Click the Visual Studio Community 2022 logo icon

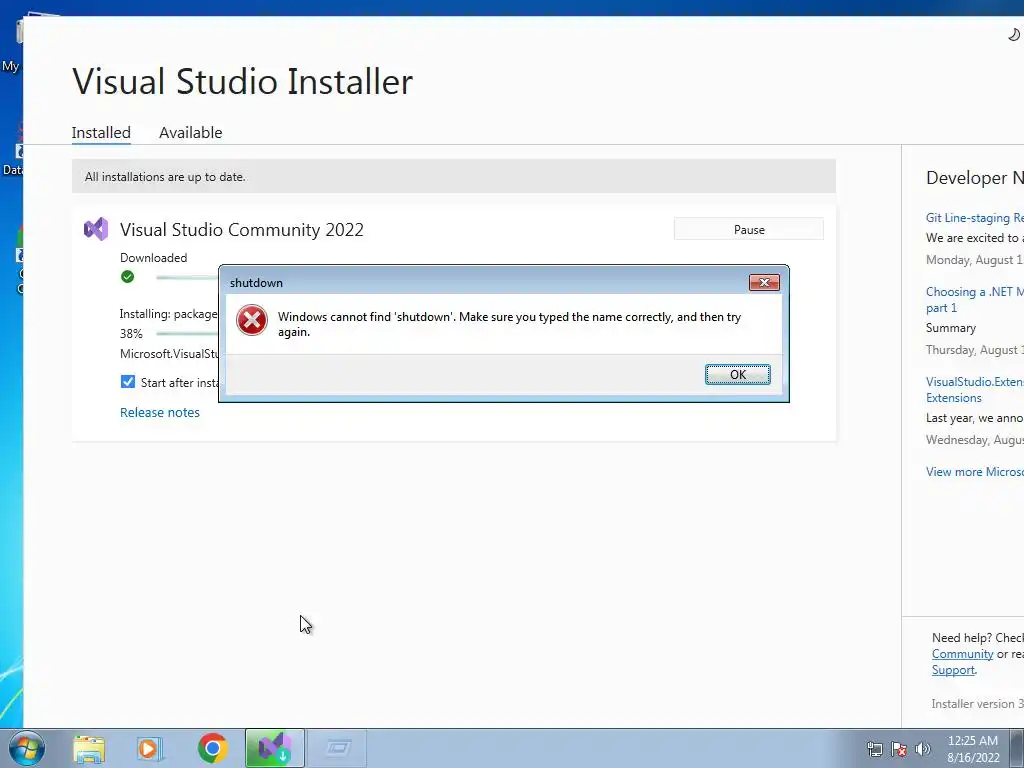96,229
